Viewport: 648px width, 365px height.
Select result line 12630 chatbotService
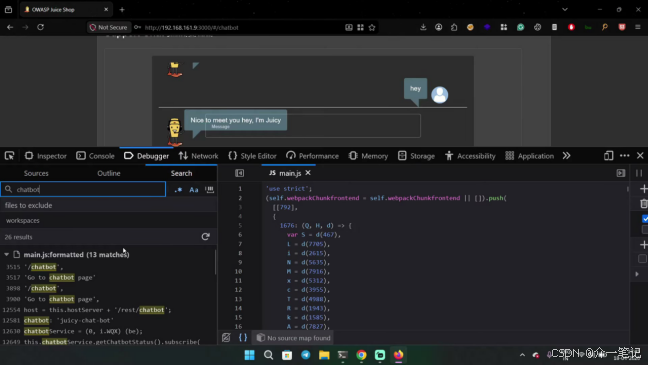(x=72, y=331)
